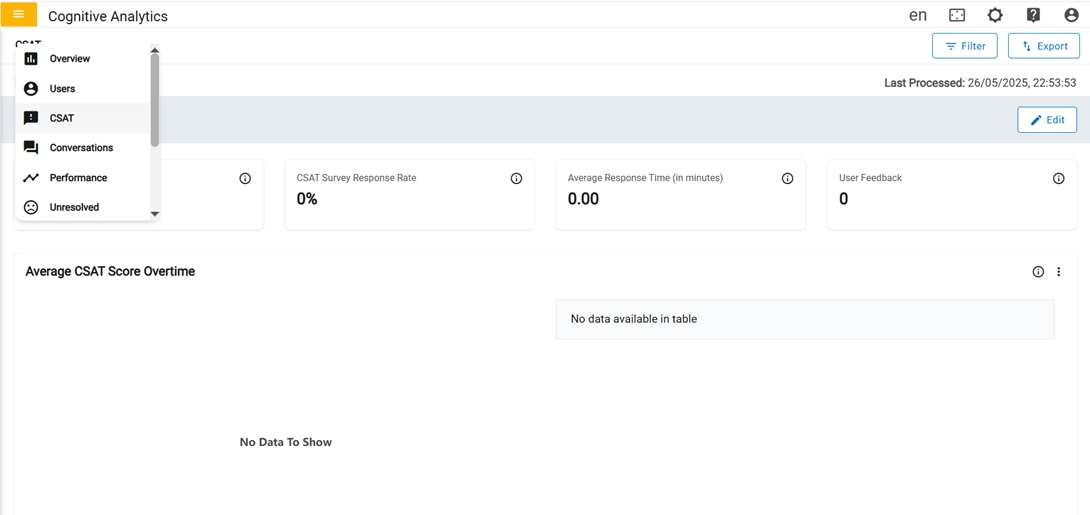Screen dimensions: 1090x515
Task: Change language using the 'en' selector
Action: pyautogui.click(x=917, y=15)
